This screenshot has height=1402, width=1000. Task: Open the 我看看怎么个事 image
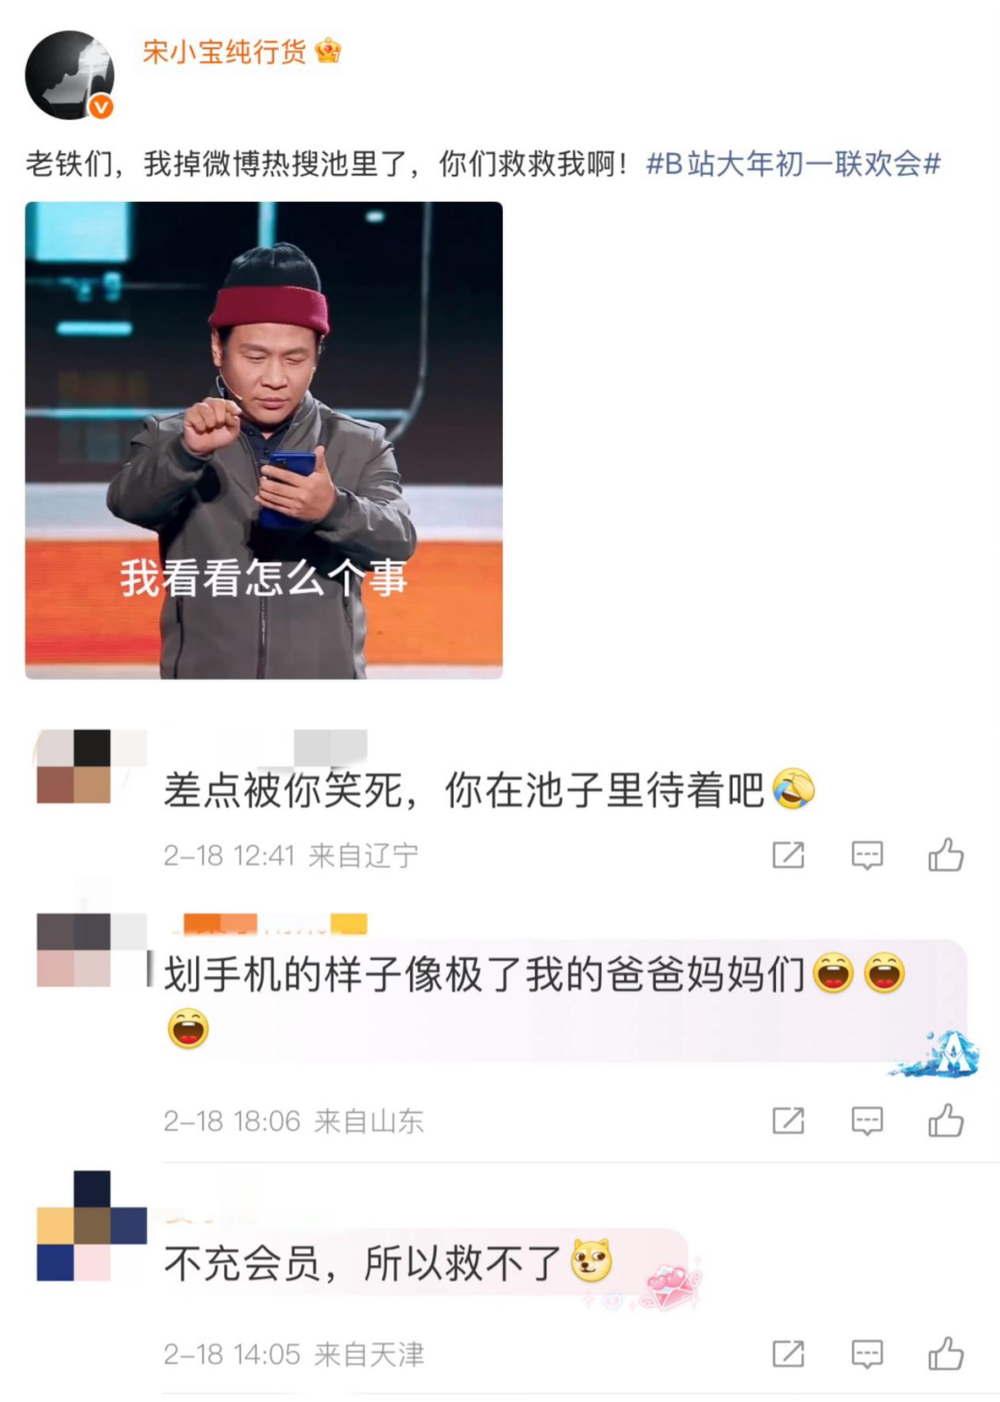[x=264, y=440]
